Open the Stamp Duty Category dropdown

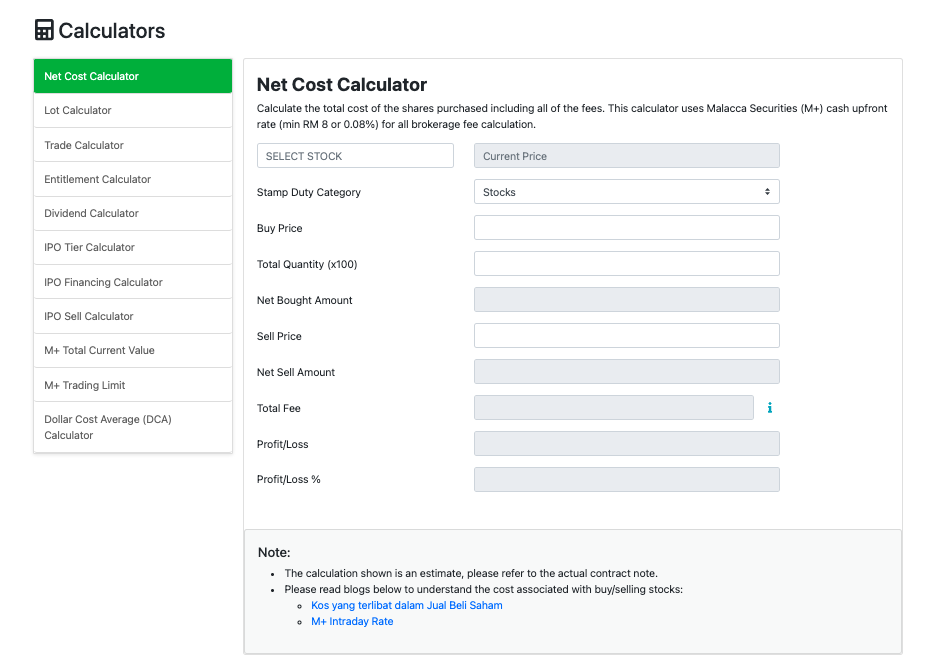626,192
